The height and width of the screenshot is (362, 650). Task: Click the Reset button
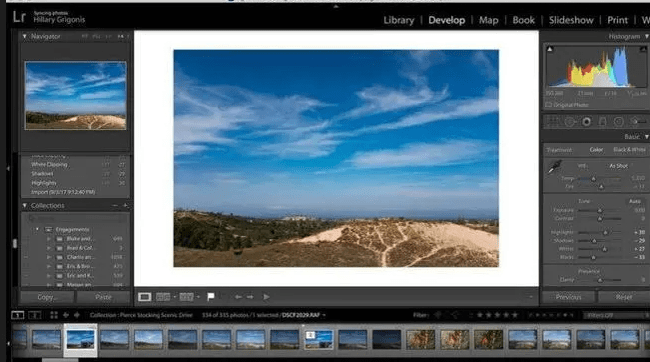624,297
